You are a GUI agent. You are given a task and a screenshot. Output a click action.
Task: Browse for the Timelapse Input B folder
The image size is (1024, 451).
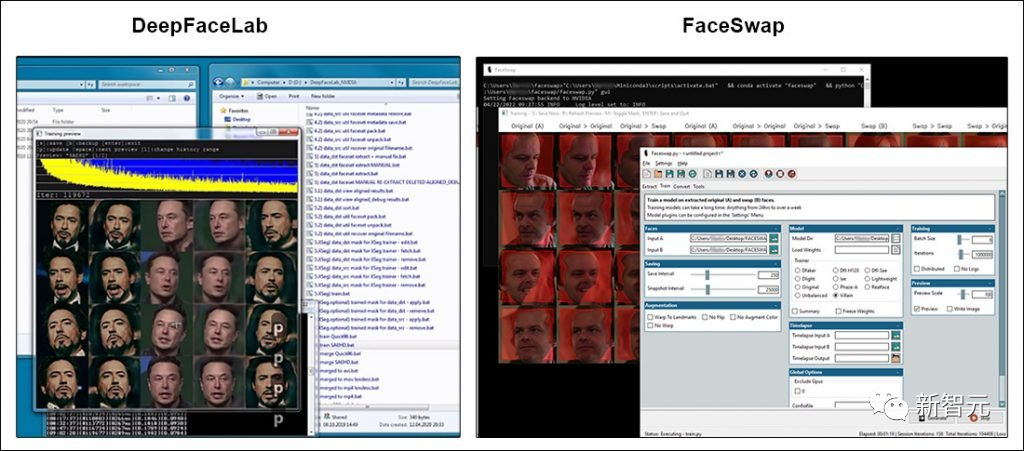(x=896, y=347)
